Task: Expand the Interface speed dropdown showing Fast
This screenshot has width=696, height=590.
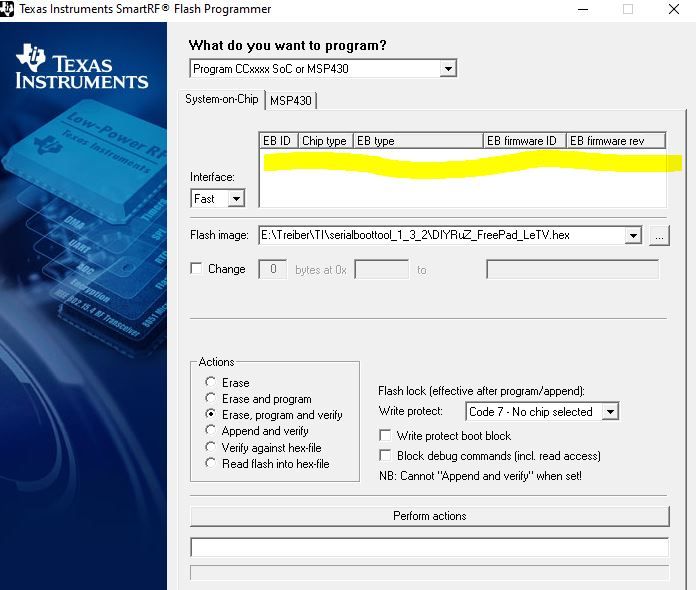Action: (236, 198)
